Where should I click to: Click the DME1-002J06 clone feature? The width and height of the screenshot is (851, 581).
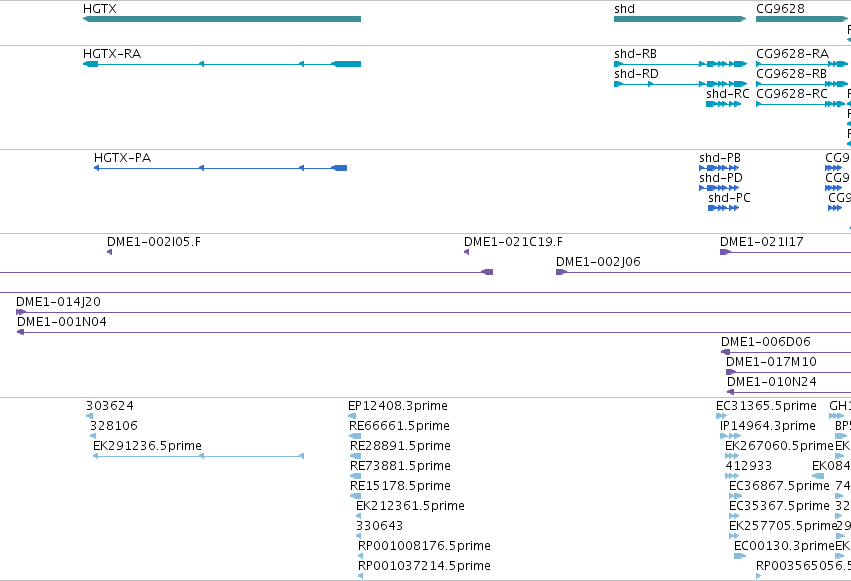click(703, 272)
